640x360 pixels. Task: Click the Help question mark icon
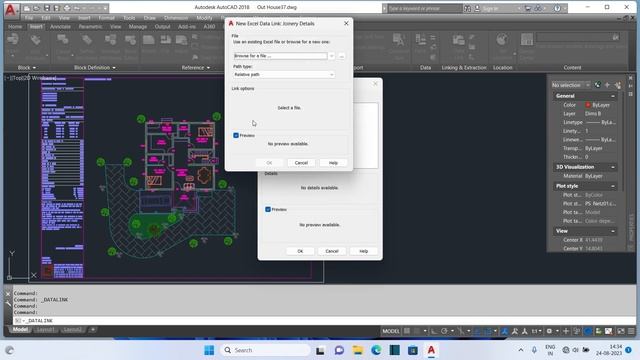point(557,8)
